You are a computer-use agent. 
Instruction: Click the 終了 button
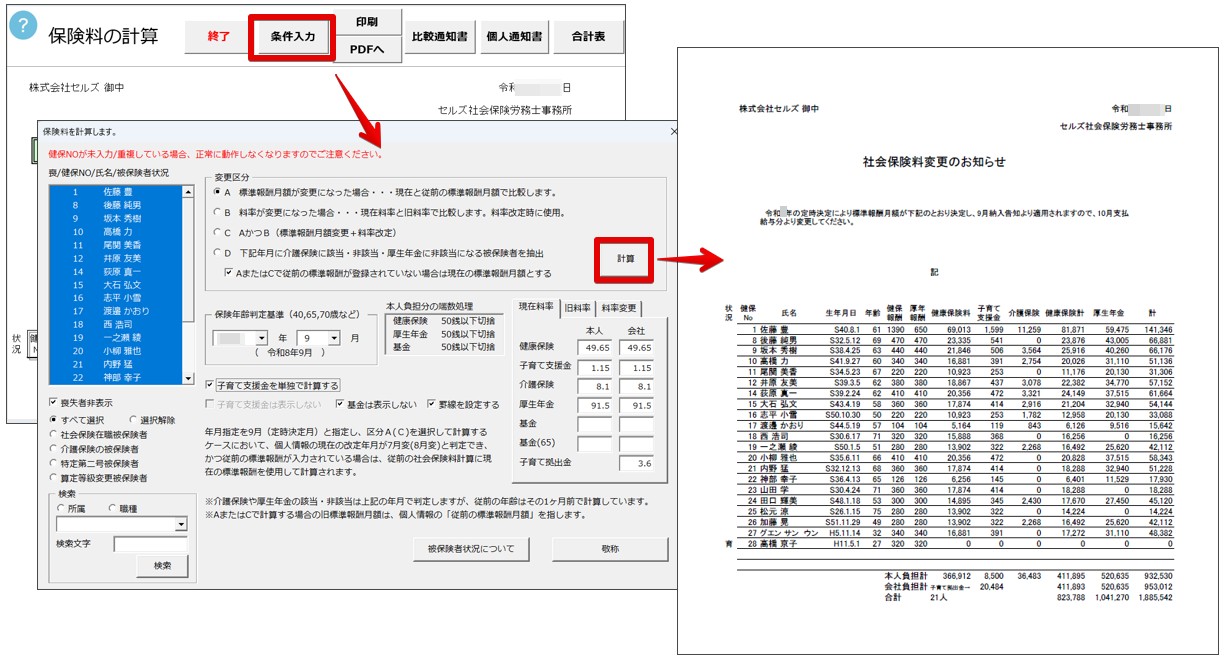click(x=218, y=37)
